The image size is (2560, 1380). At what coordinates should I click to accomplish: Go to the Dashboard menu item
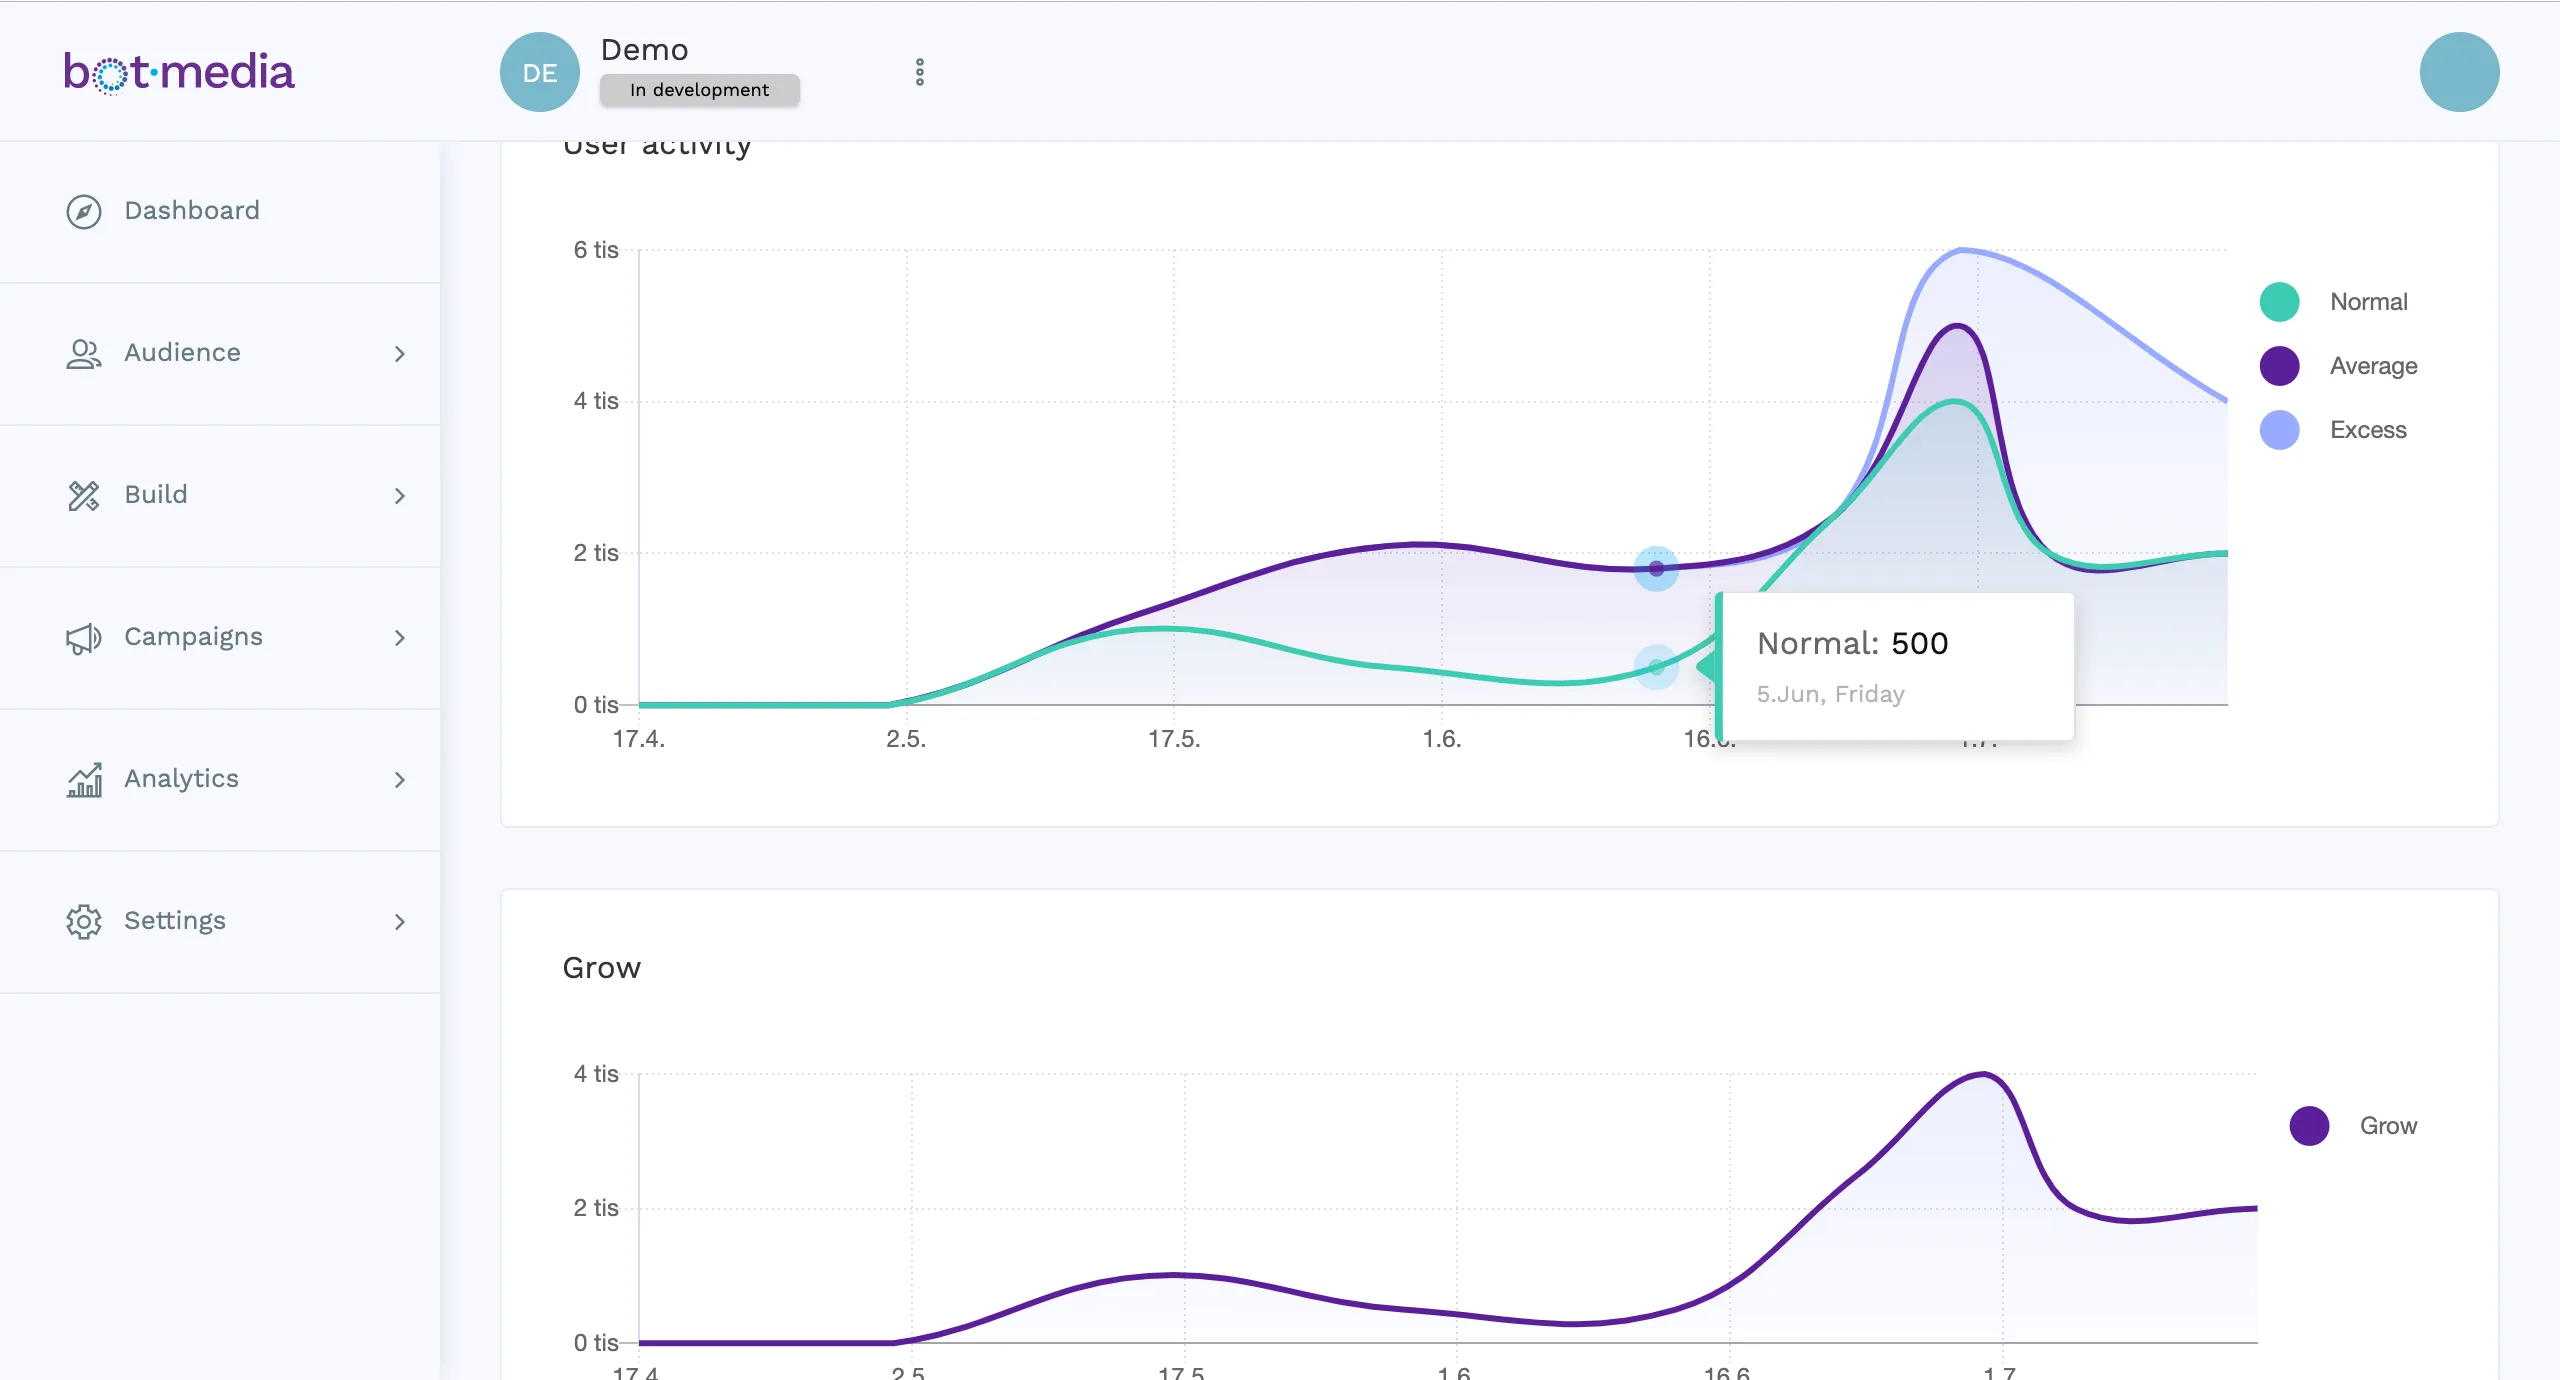[x=220, y=211]
